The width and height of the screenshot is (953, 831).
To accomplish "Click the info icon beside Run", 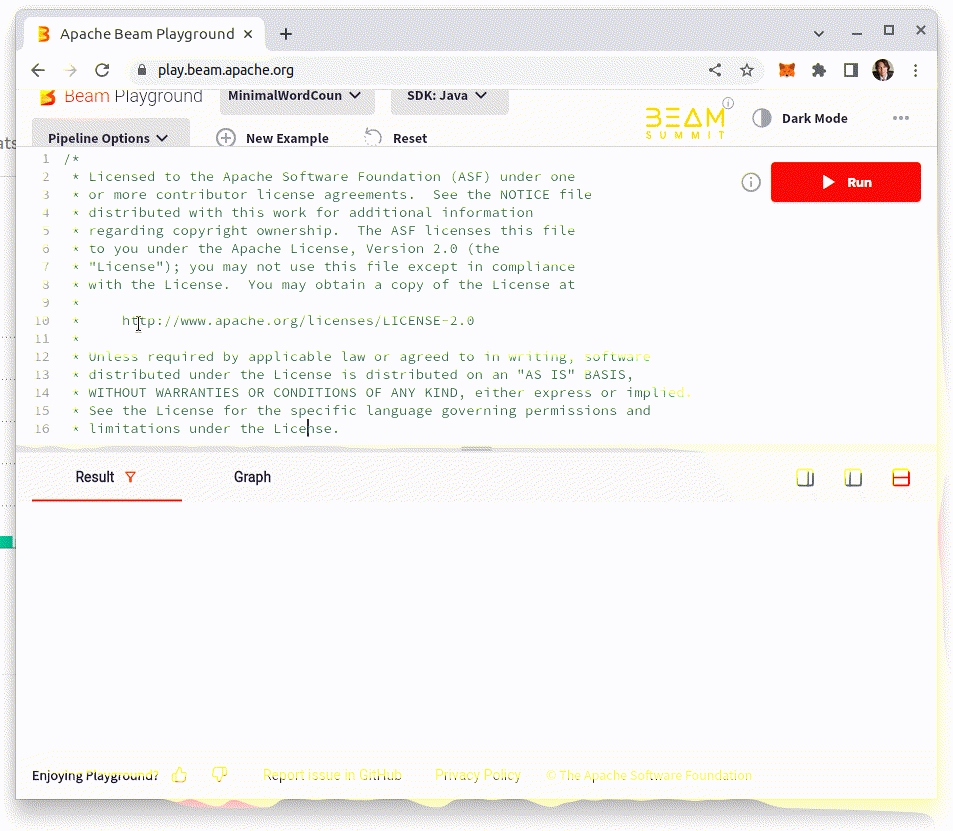I will (751, 182).
